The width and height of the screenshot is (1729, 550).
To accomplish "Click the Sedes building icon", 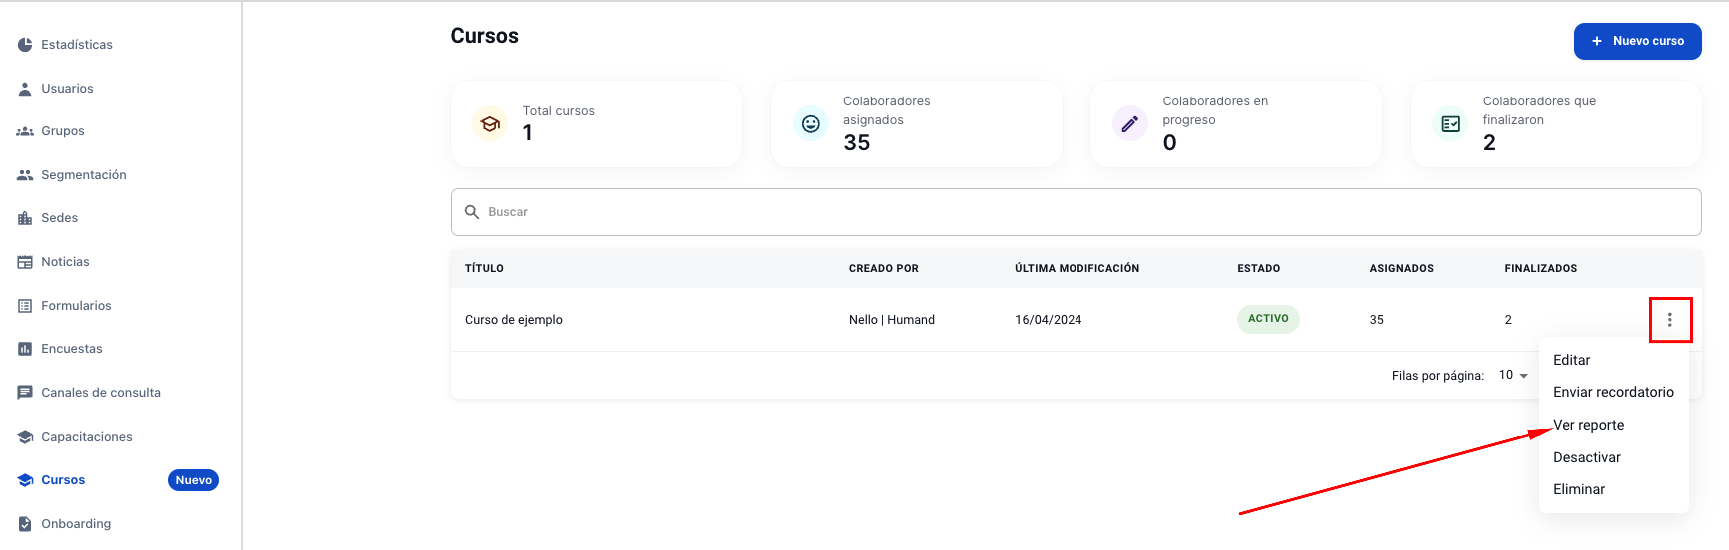I will click(x=25, y=218).
